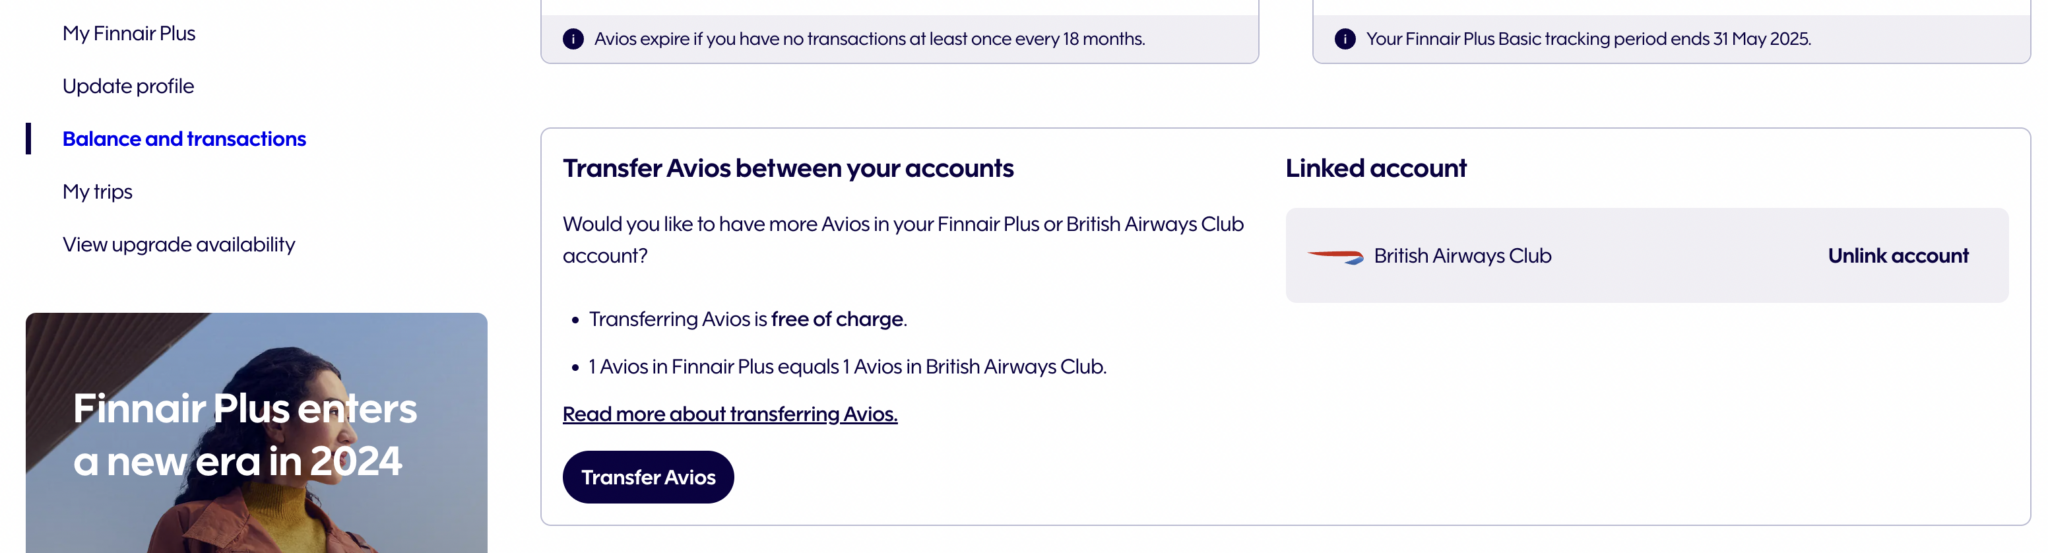2048x553 pixels.
Task: Open the Finnair Plus new era promo banner
Action: coord(256,433)
